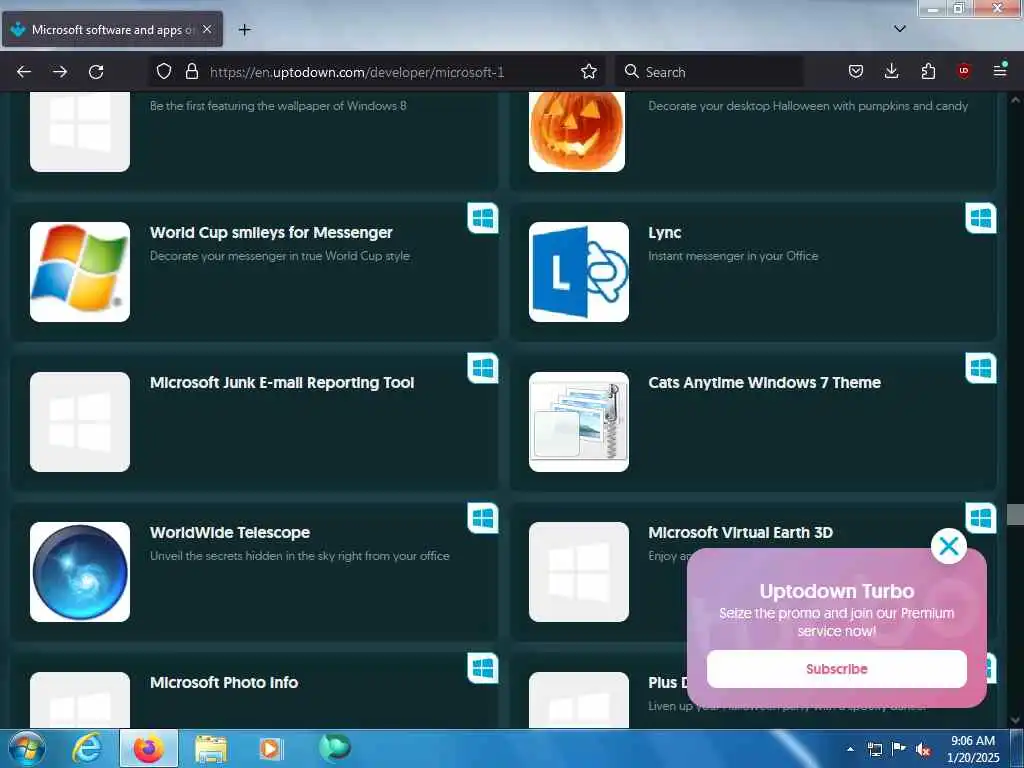Click the muted volume tray icon
This screenshot has width=1024, height=768.
[923, 749]
